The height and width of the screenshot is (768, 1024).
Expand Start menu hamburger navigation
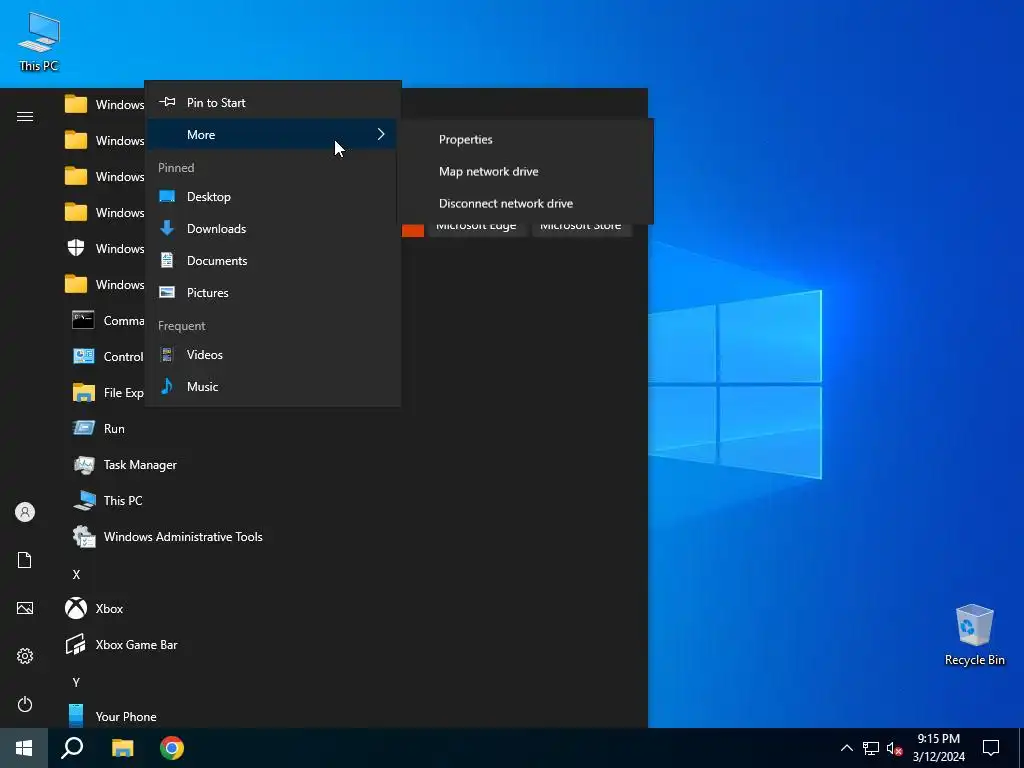[x=25, y=116]
